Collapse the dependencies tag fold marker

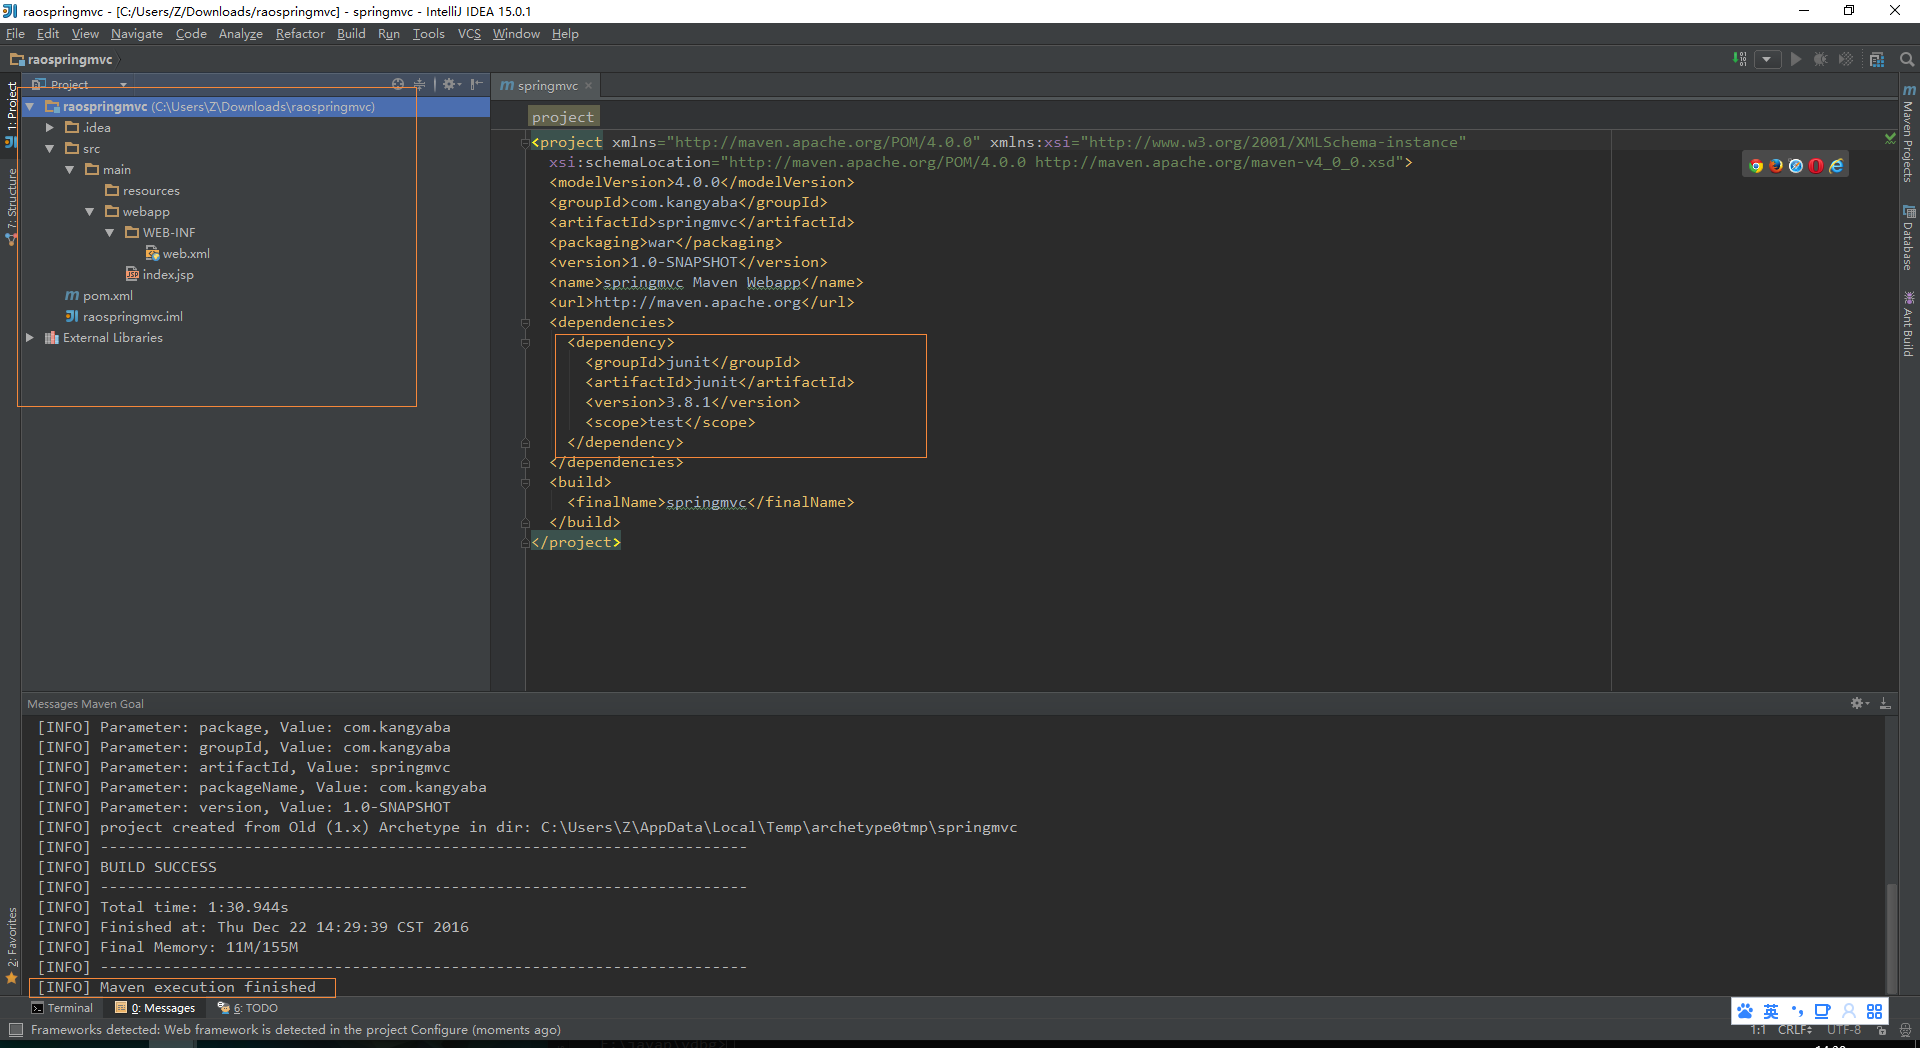pos(525,322)
